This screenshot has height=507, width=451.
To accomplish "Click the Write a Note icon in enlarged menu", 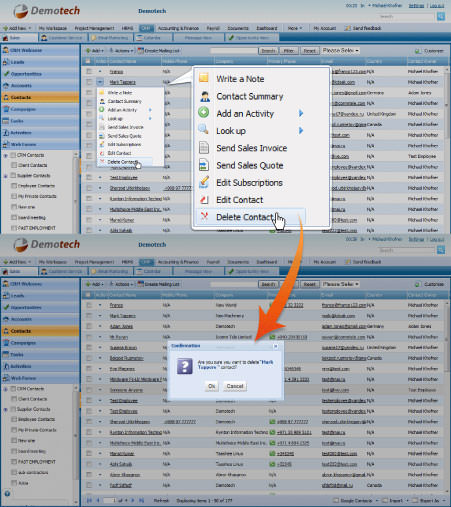I will click(x=204, y=78).
